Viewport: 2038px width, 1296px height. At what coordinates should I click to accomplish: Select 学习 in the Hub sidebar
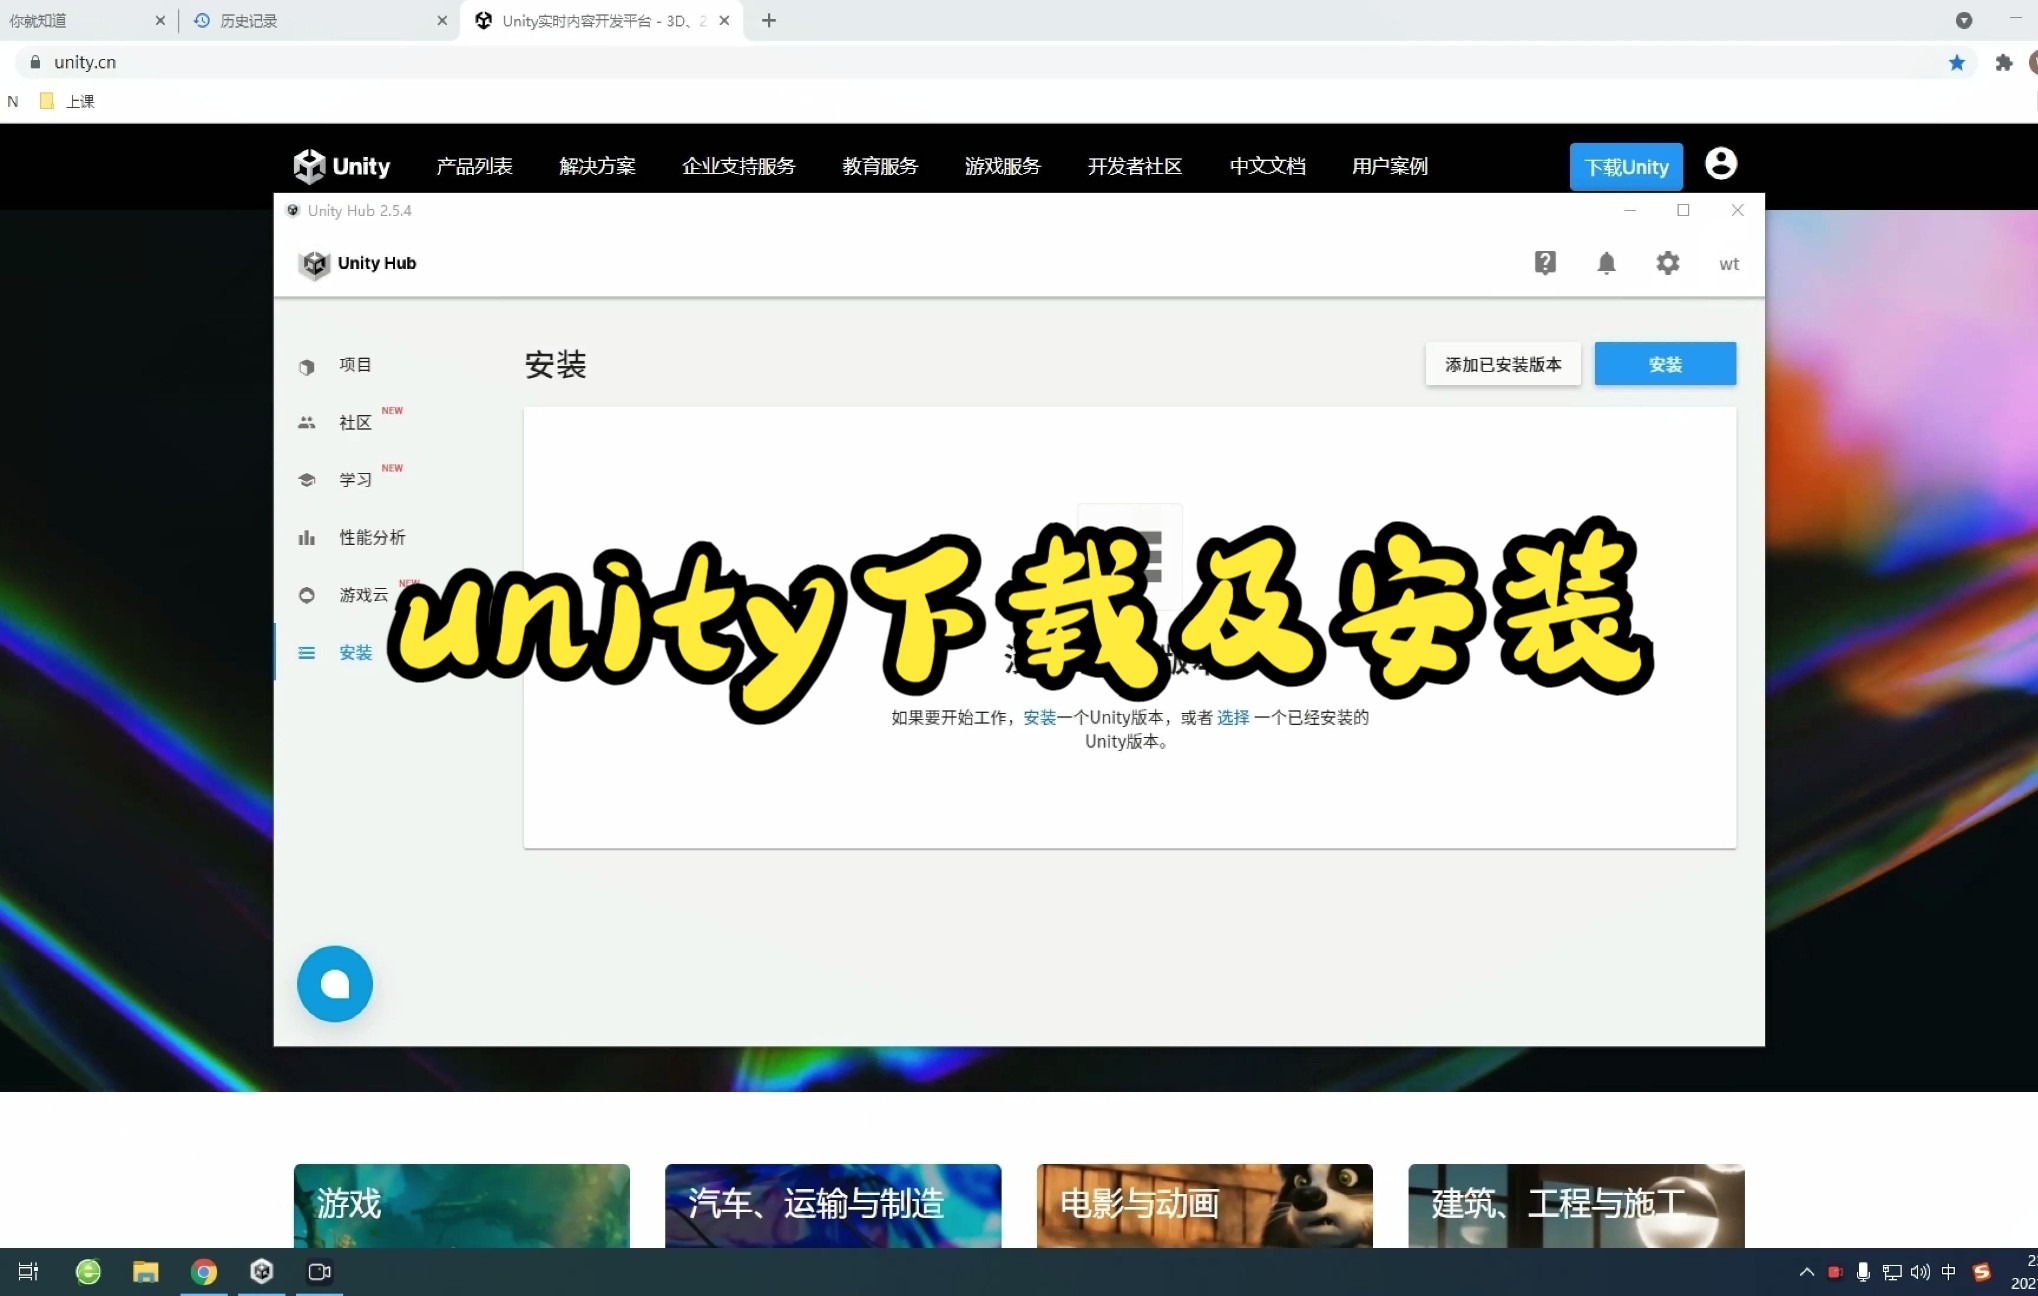[x=355, y=480]
